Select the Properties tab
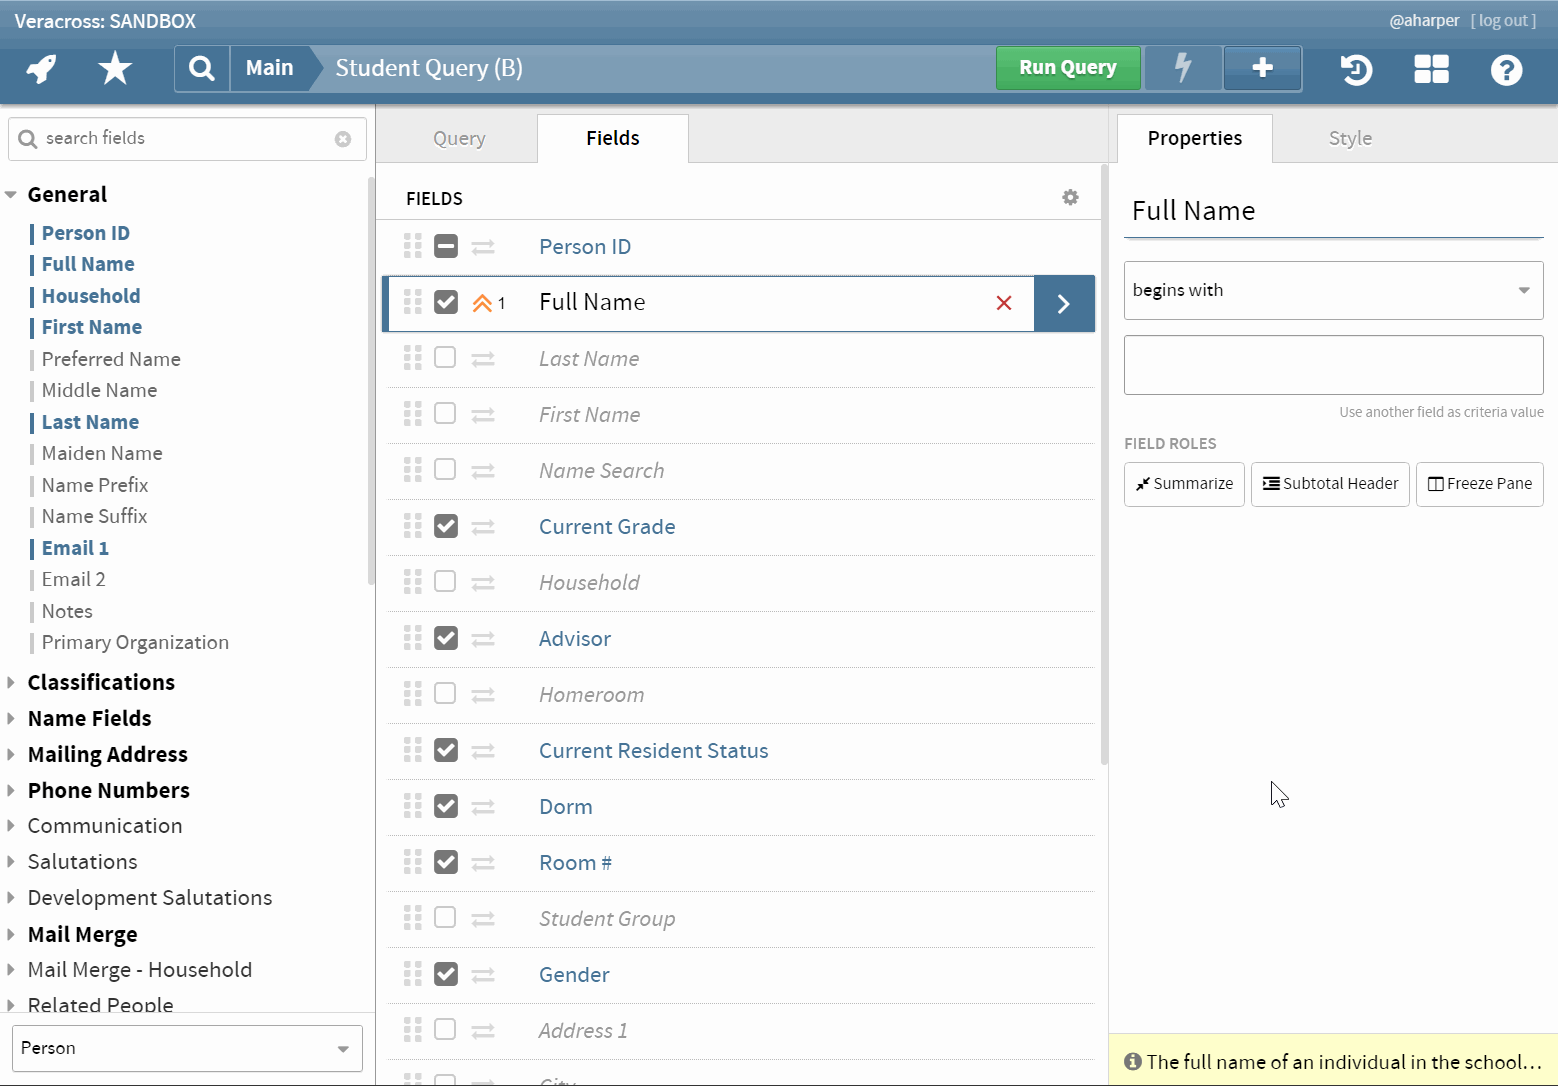 (1195, 138)
